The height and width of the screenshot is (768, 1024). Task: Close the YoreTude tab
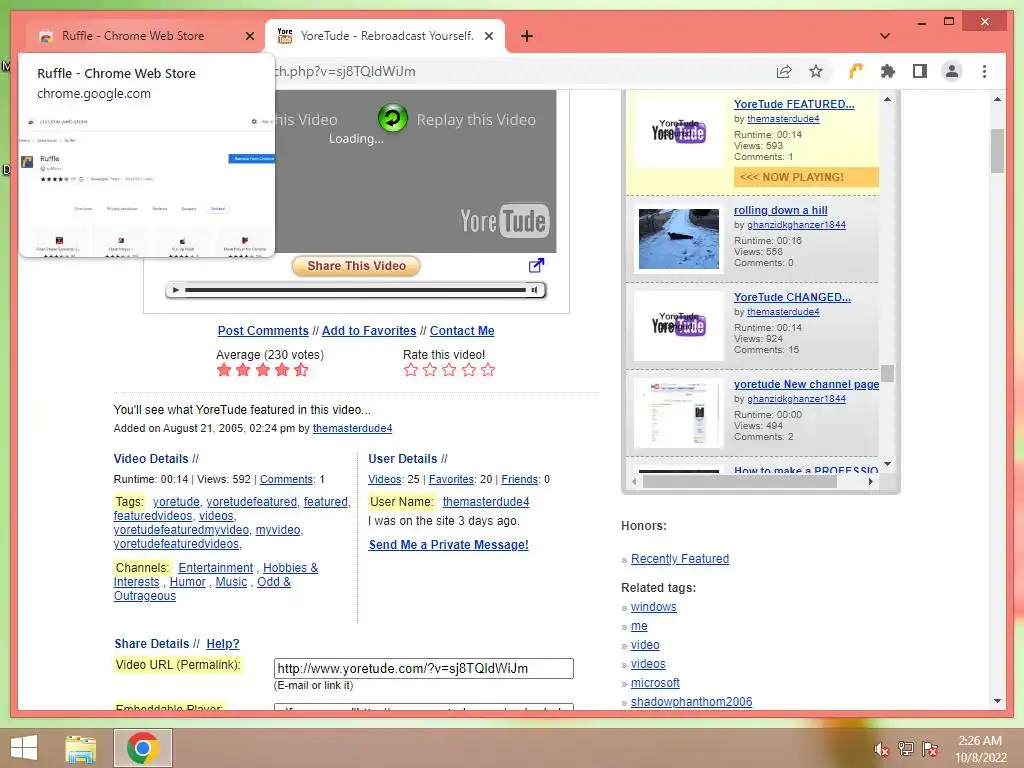tap(488, 36)
